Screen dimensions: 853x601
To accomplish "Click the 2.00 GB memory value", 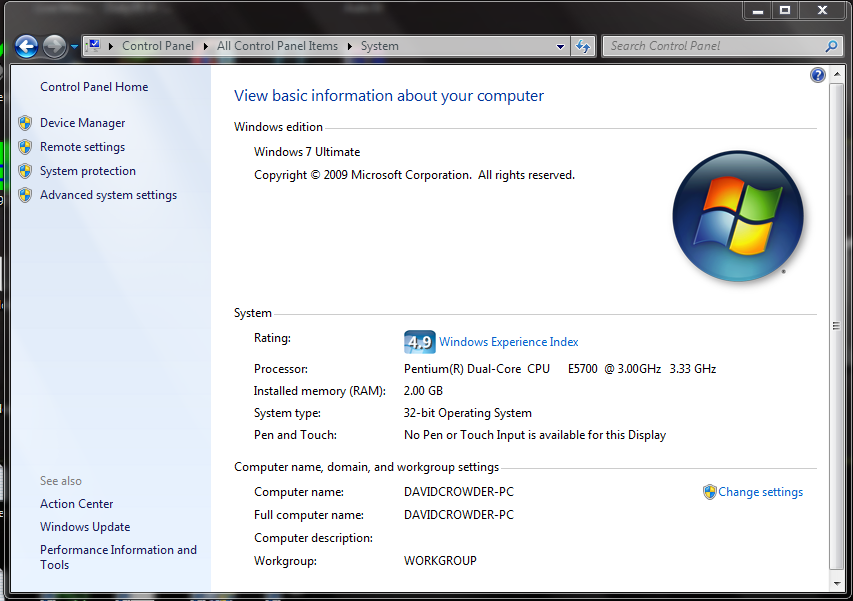I will point(423,391).
